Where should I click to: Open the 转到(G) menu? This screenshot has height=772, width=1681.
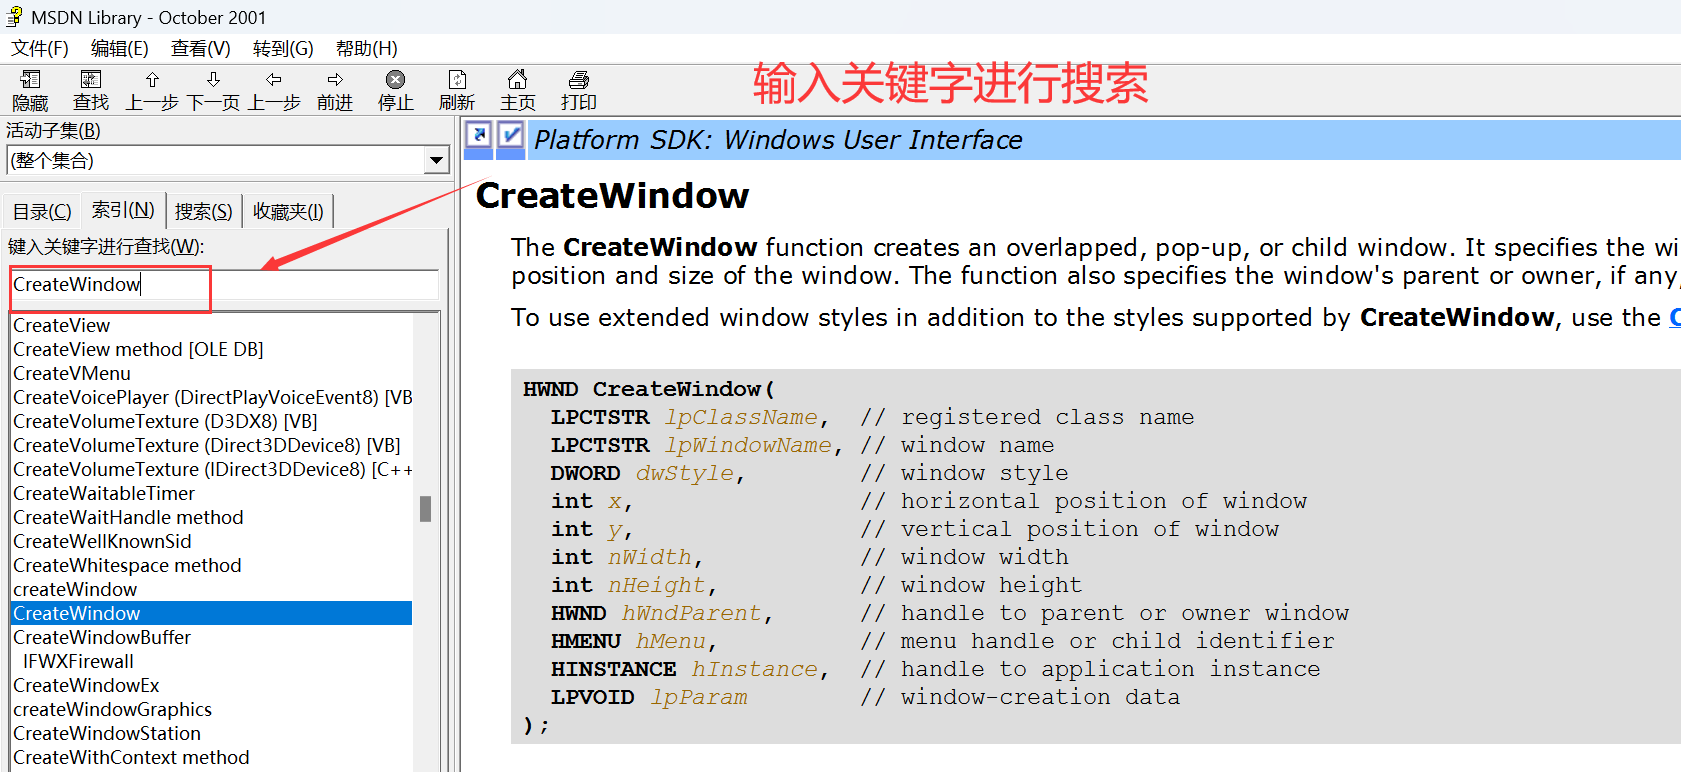click(x=283, y=48)
